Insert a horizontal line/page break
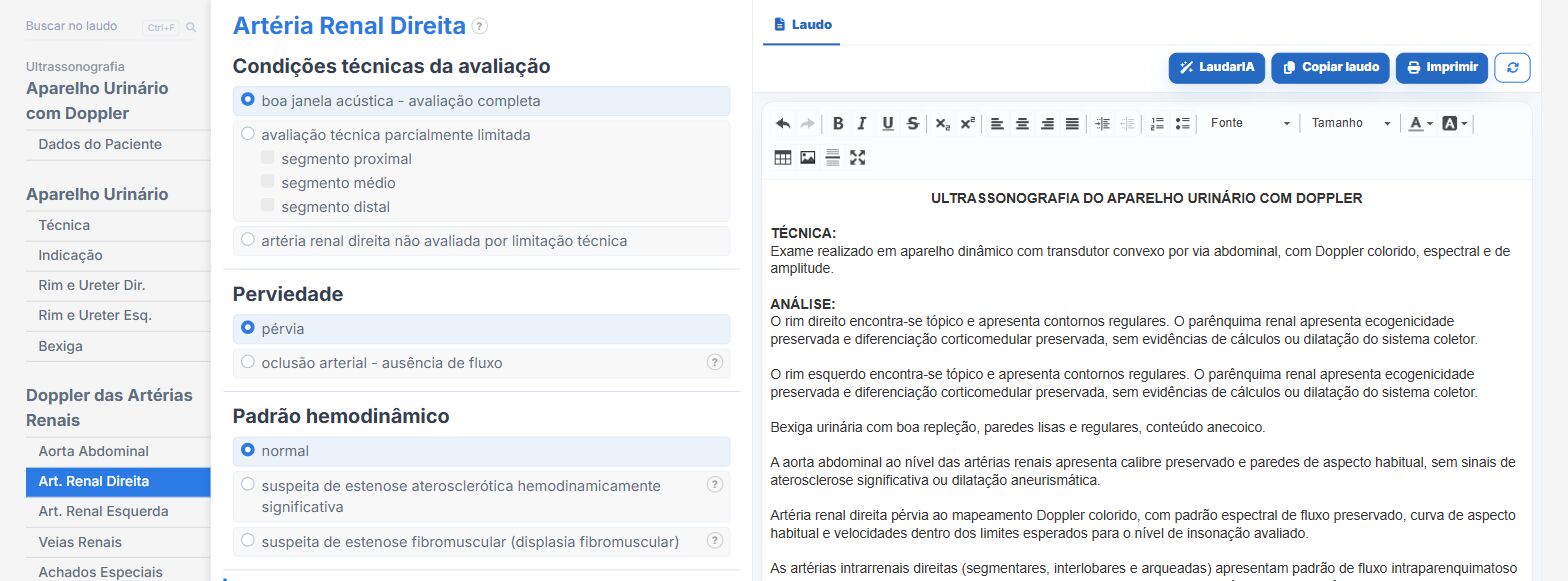The image size is (1568, 581). click(832, 157)
